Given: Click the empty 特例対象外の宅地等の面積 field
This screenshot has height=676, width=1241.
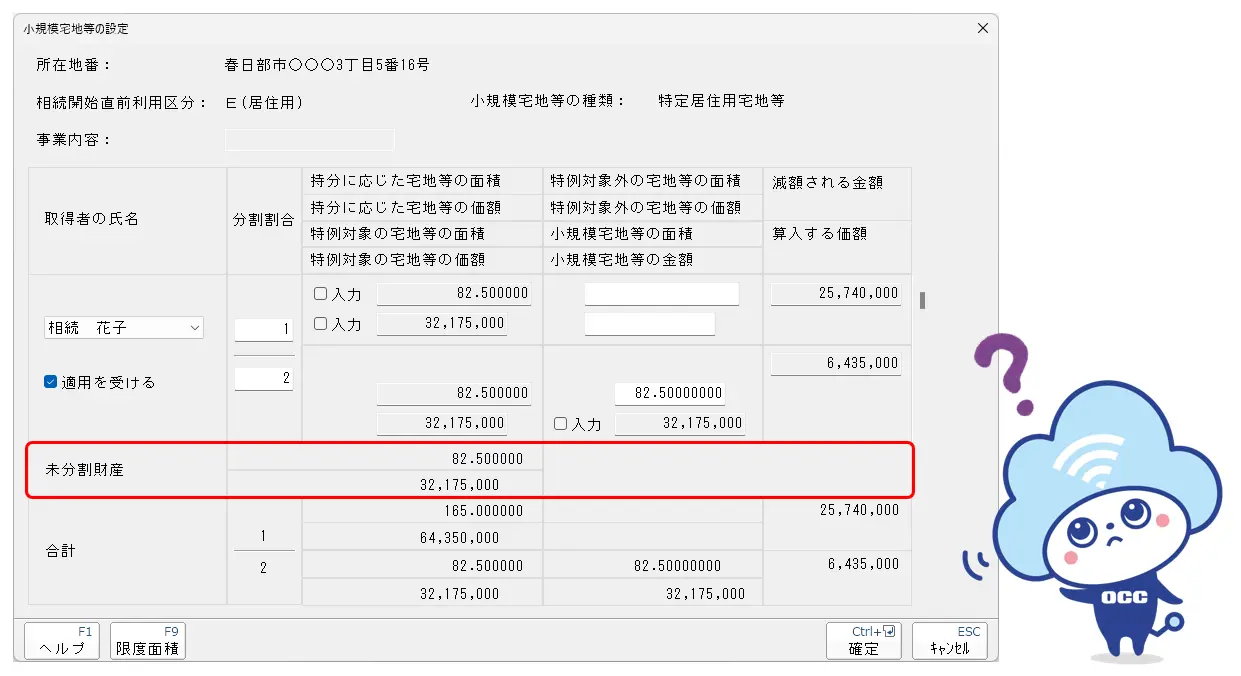Looking at the screenshot, I should tap(661, 294).
